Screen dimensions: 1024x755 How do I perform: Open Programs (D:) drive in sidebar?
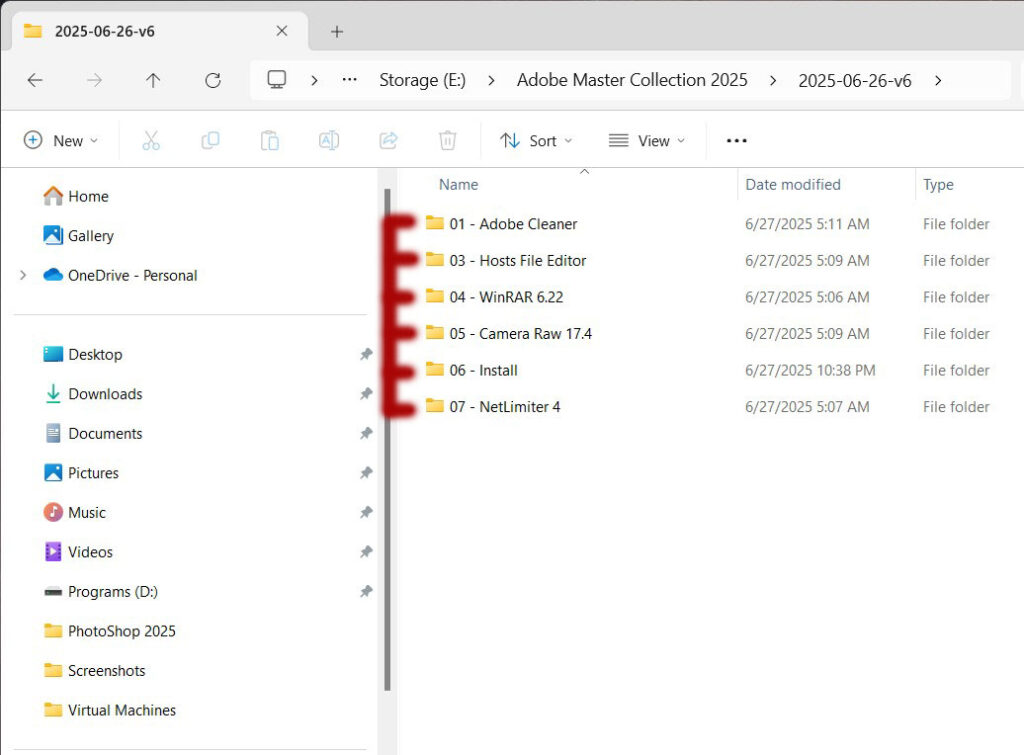(x=101, y=591)
